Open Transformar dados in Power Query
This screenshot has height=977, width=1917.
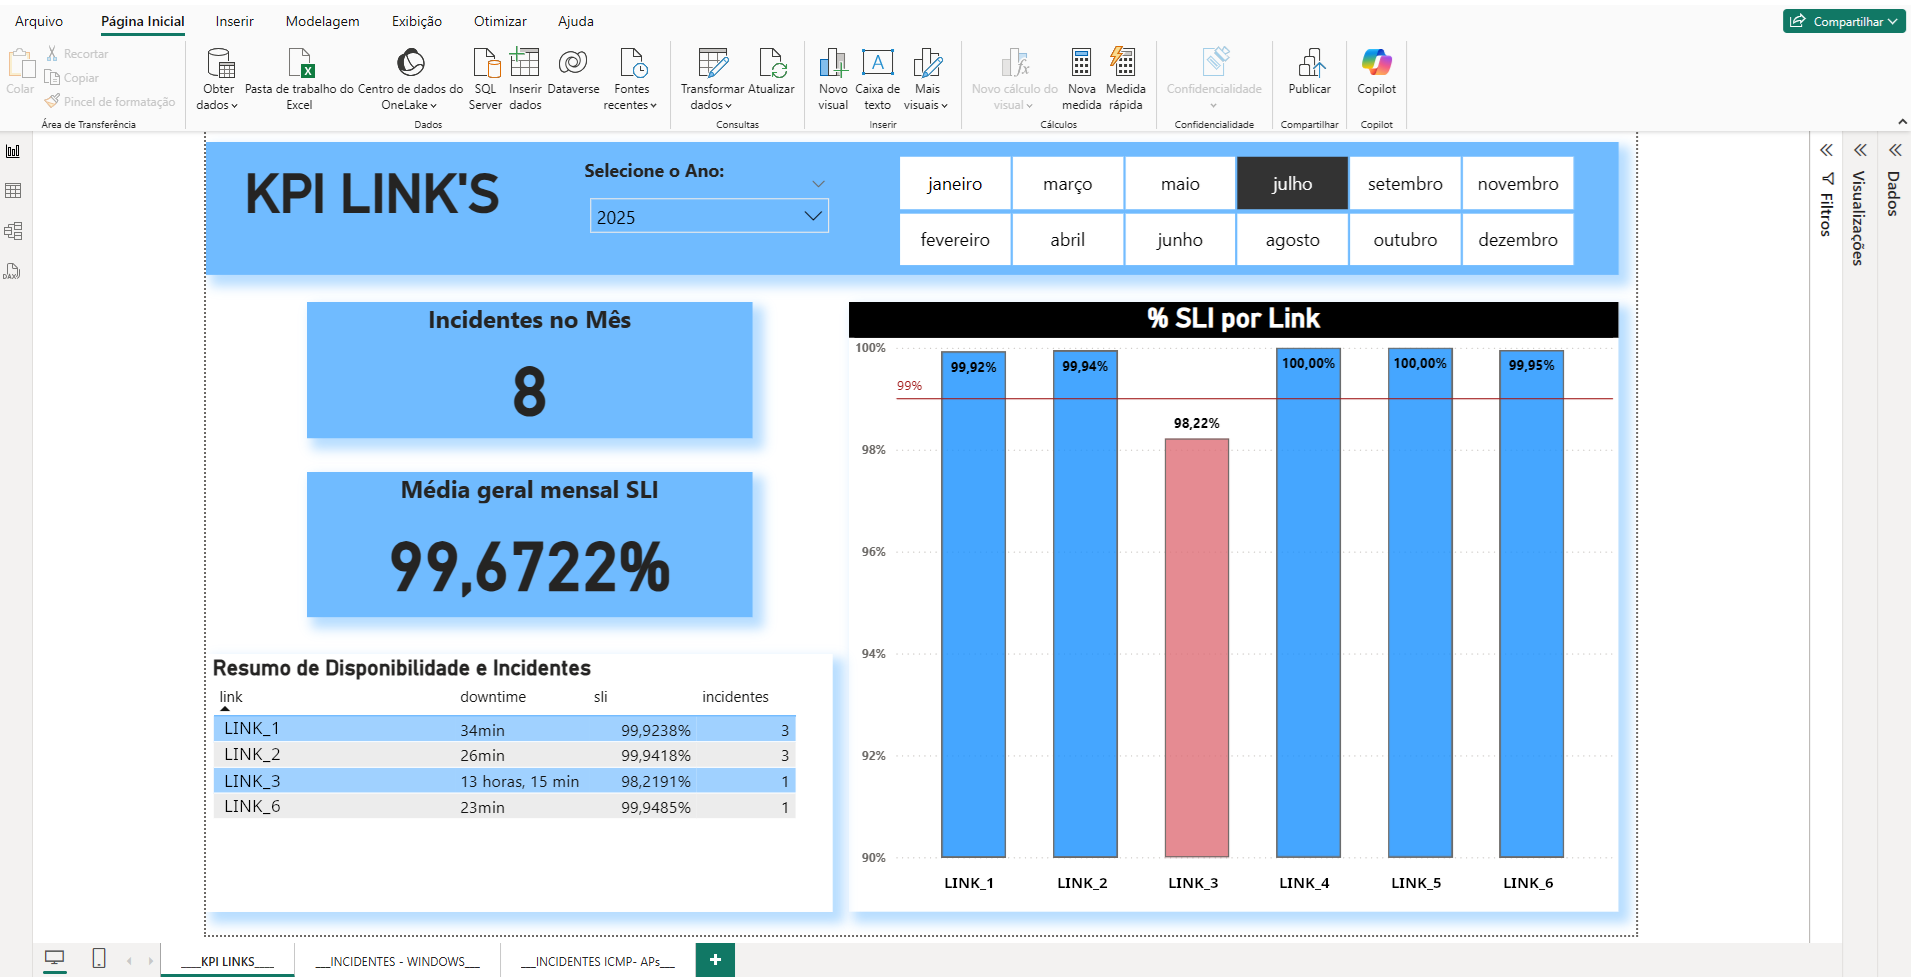click(710, 80)
